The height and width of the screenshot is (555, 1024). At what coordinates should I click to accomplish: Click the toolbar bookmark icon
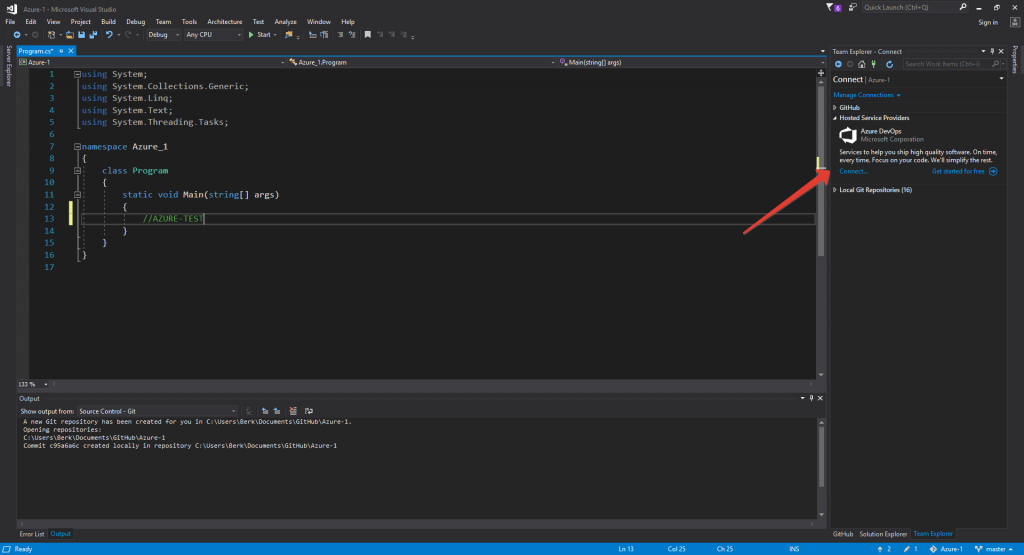(x=368, y=35)
